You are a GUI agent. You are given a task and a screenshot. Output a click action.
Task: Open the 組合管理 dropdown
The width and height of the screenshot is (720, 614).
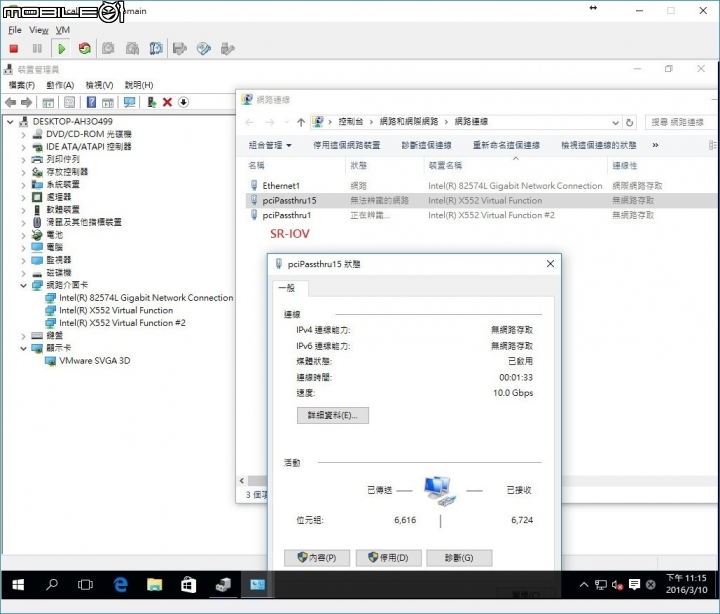click(270, 146)
